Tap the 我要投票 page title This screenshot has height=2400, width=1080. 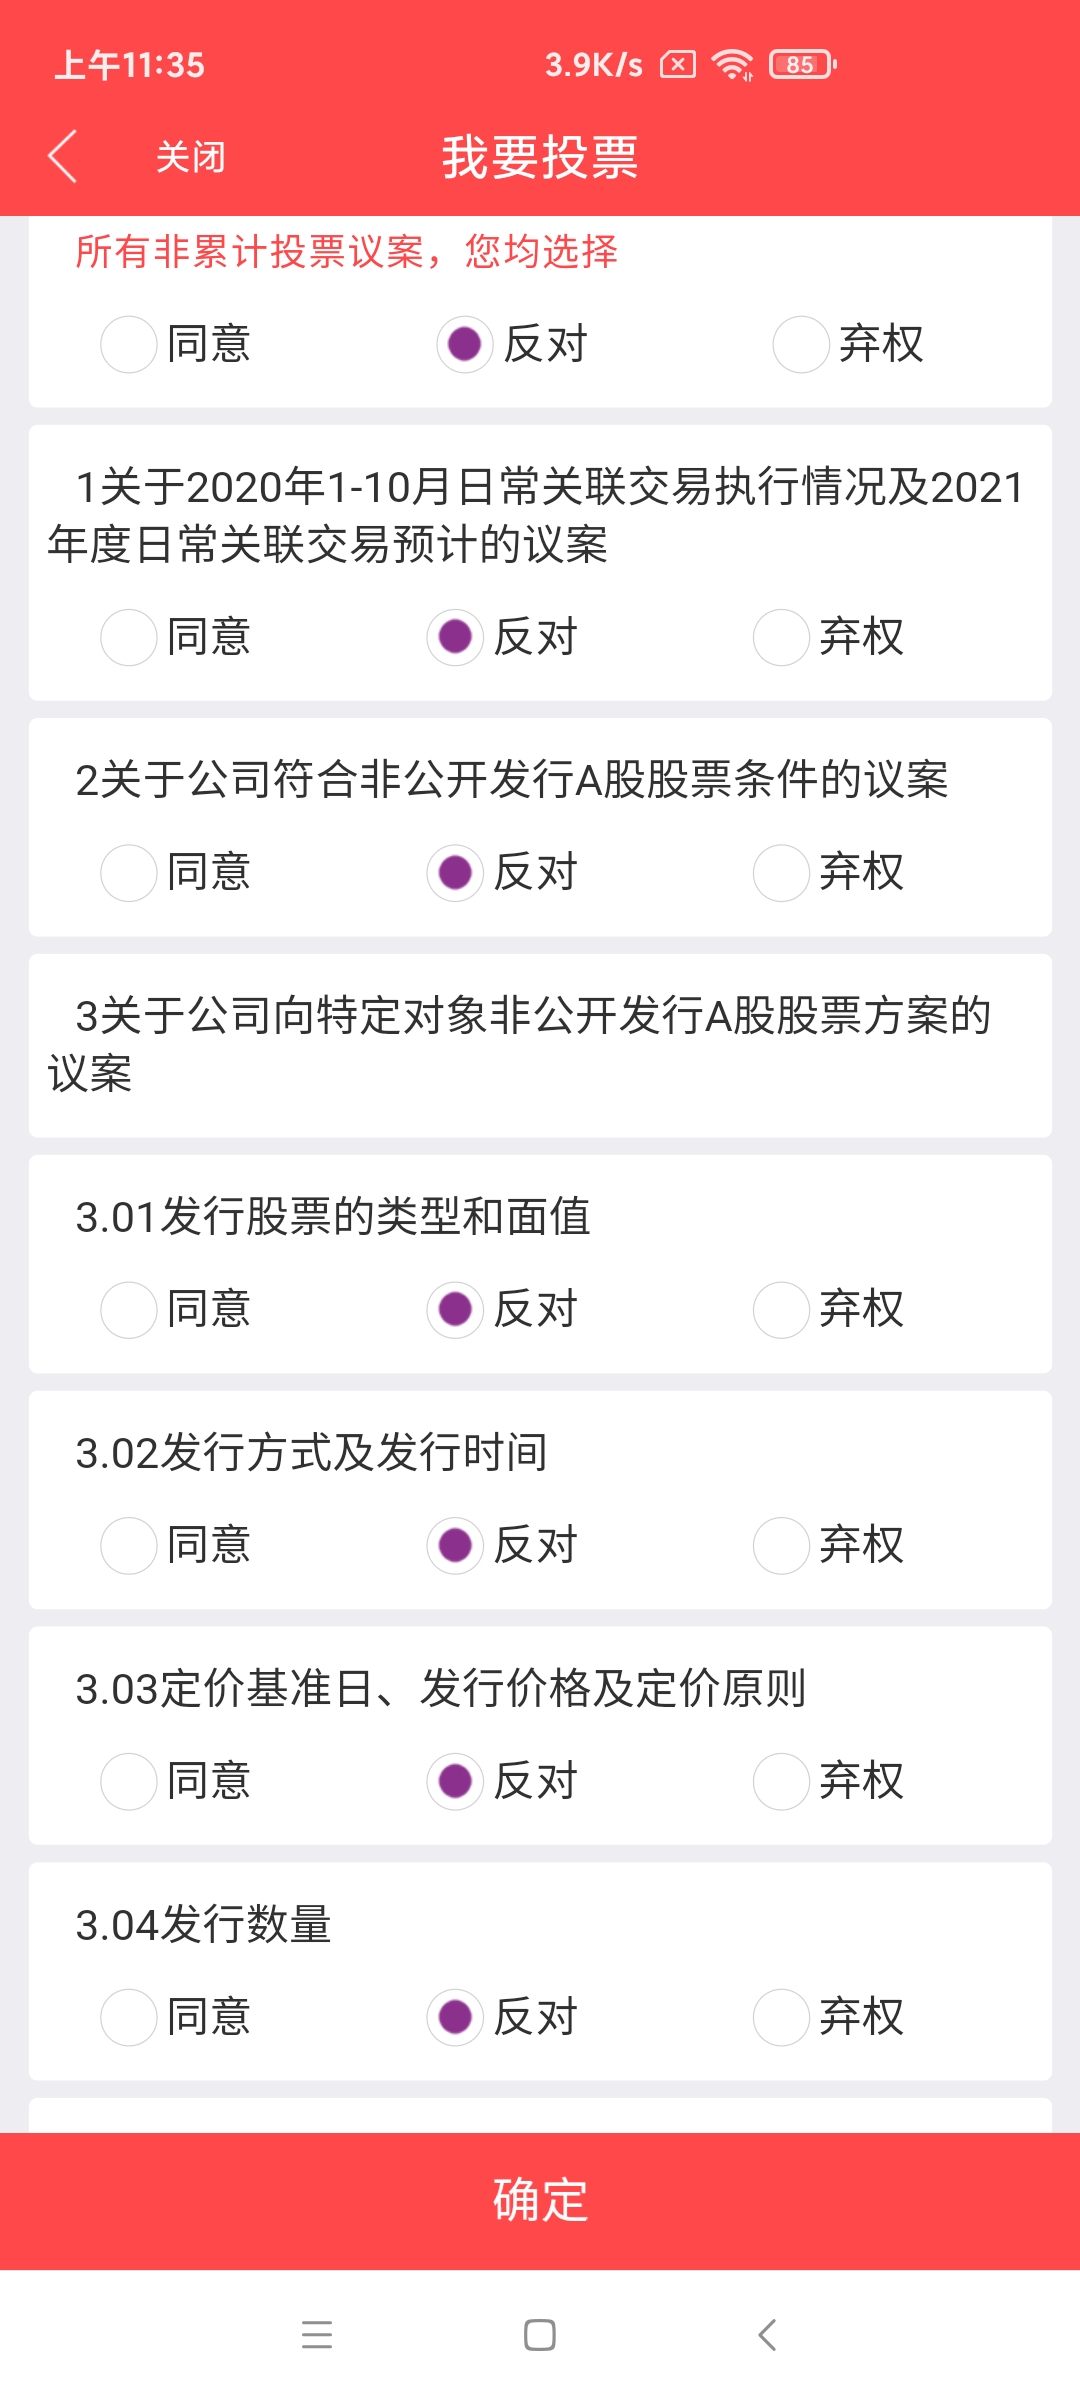click(x=540, y=157)
